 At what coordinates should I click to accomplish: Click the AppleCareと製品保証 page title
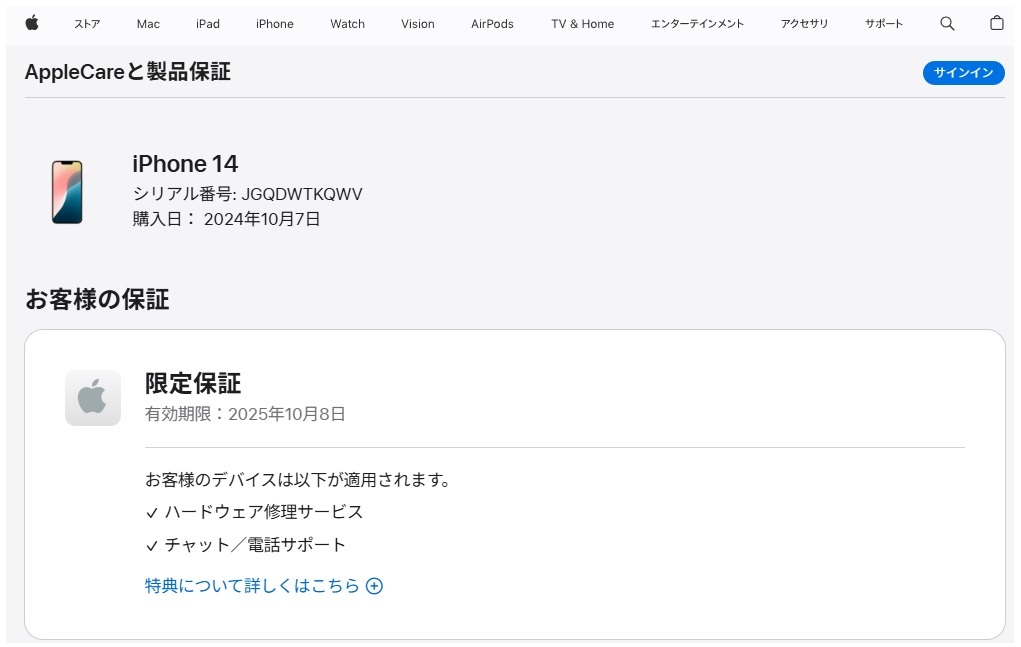pos(128,72)
